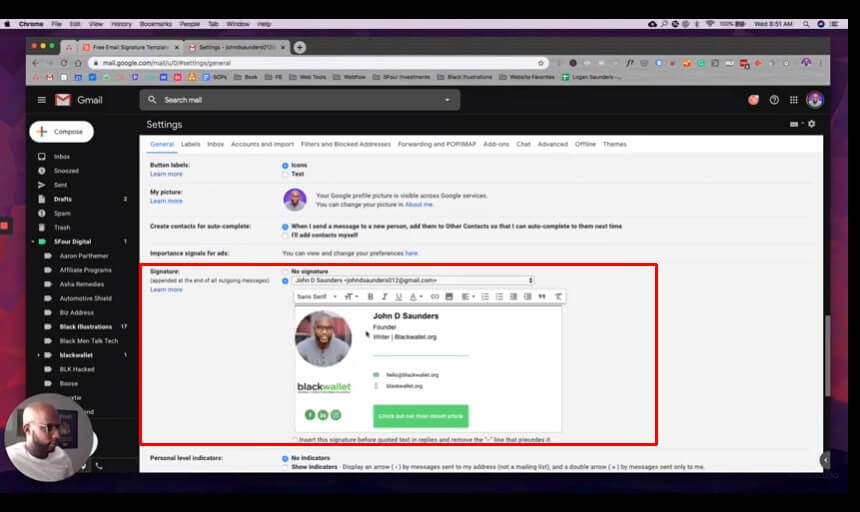Show search options arrow

point(447,100)
